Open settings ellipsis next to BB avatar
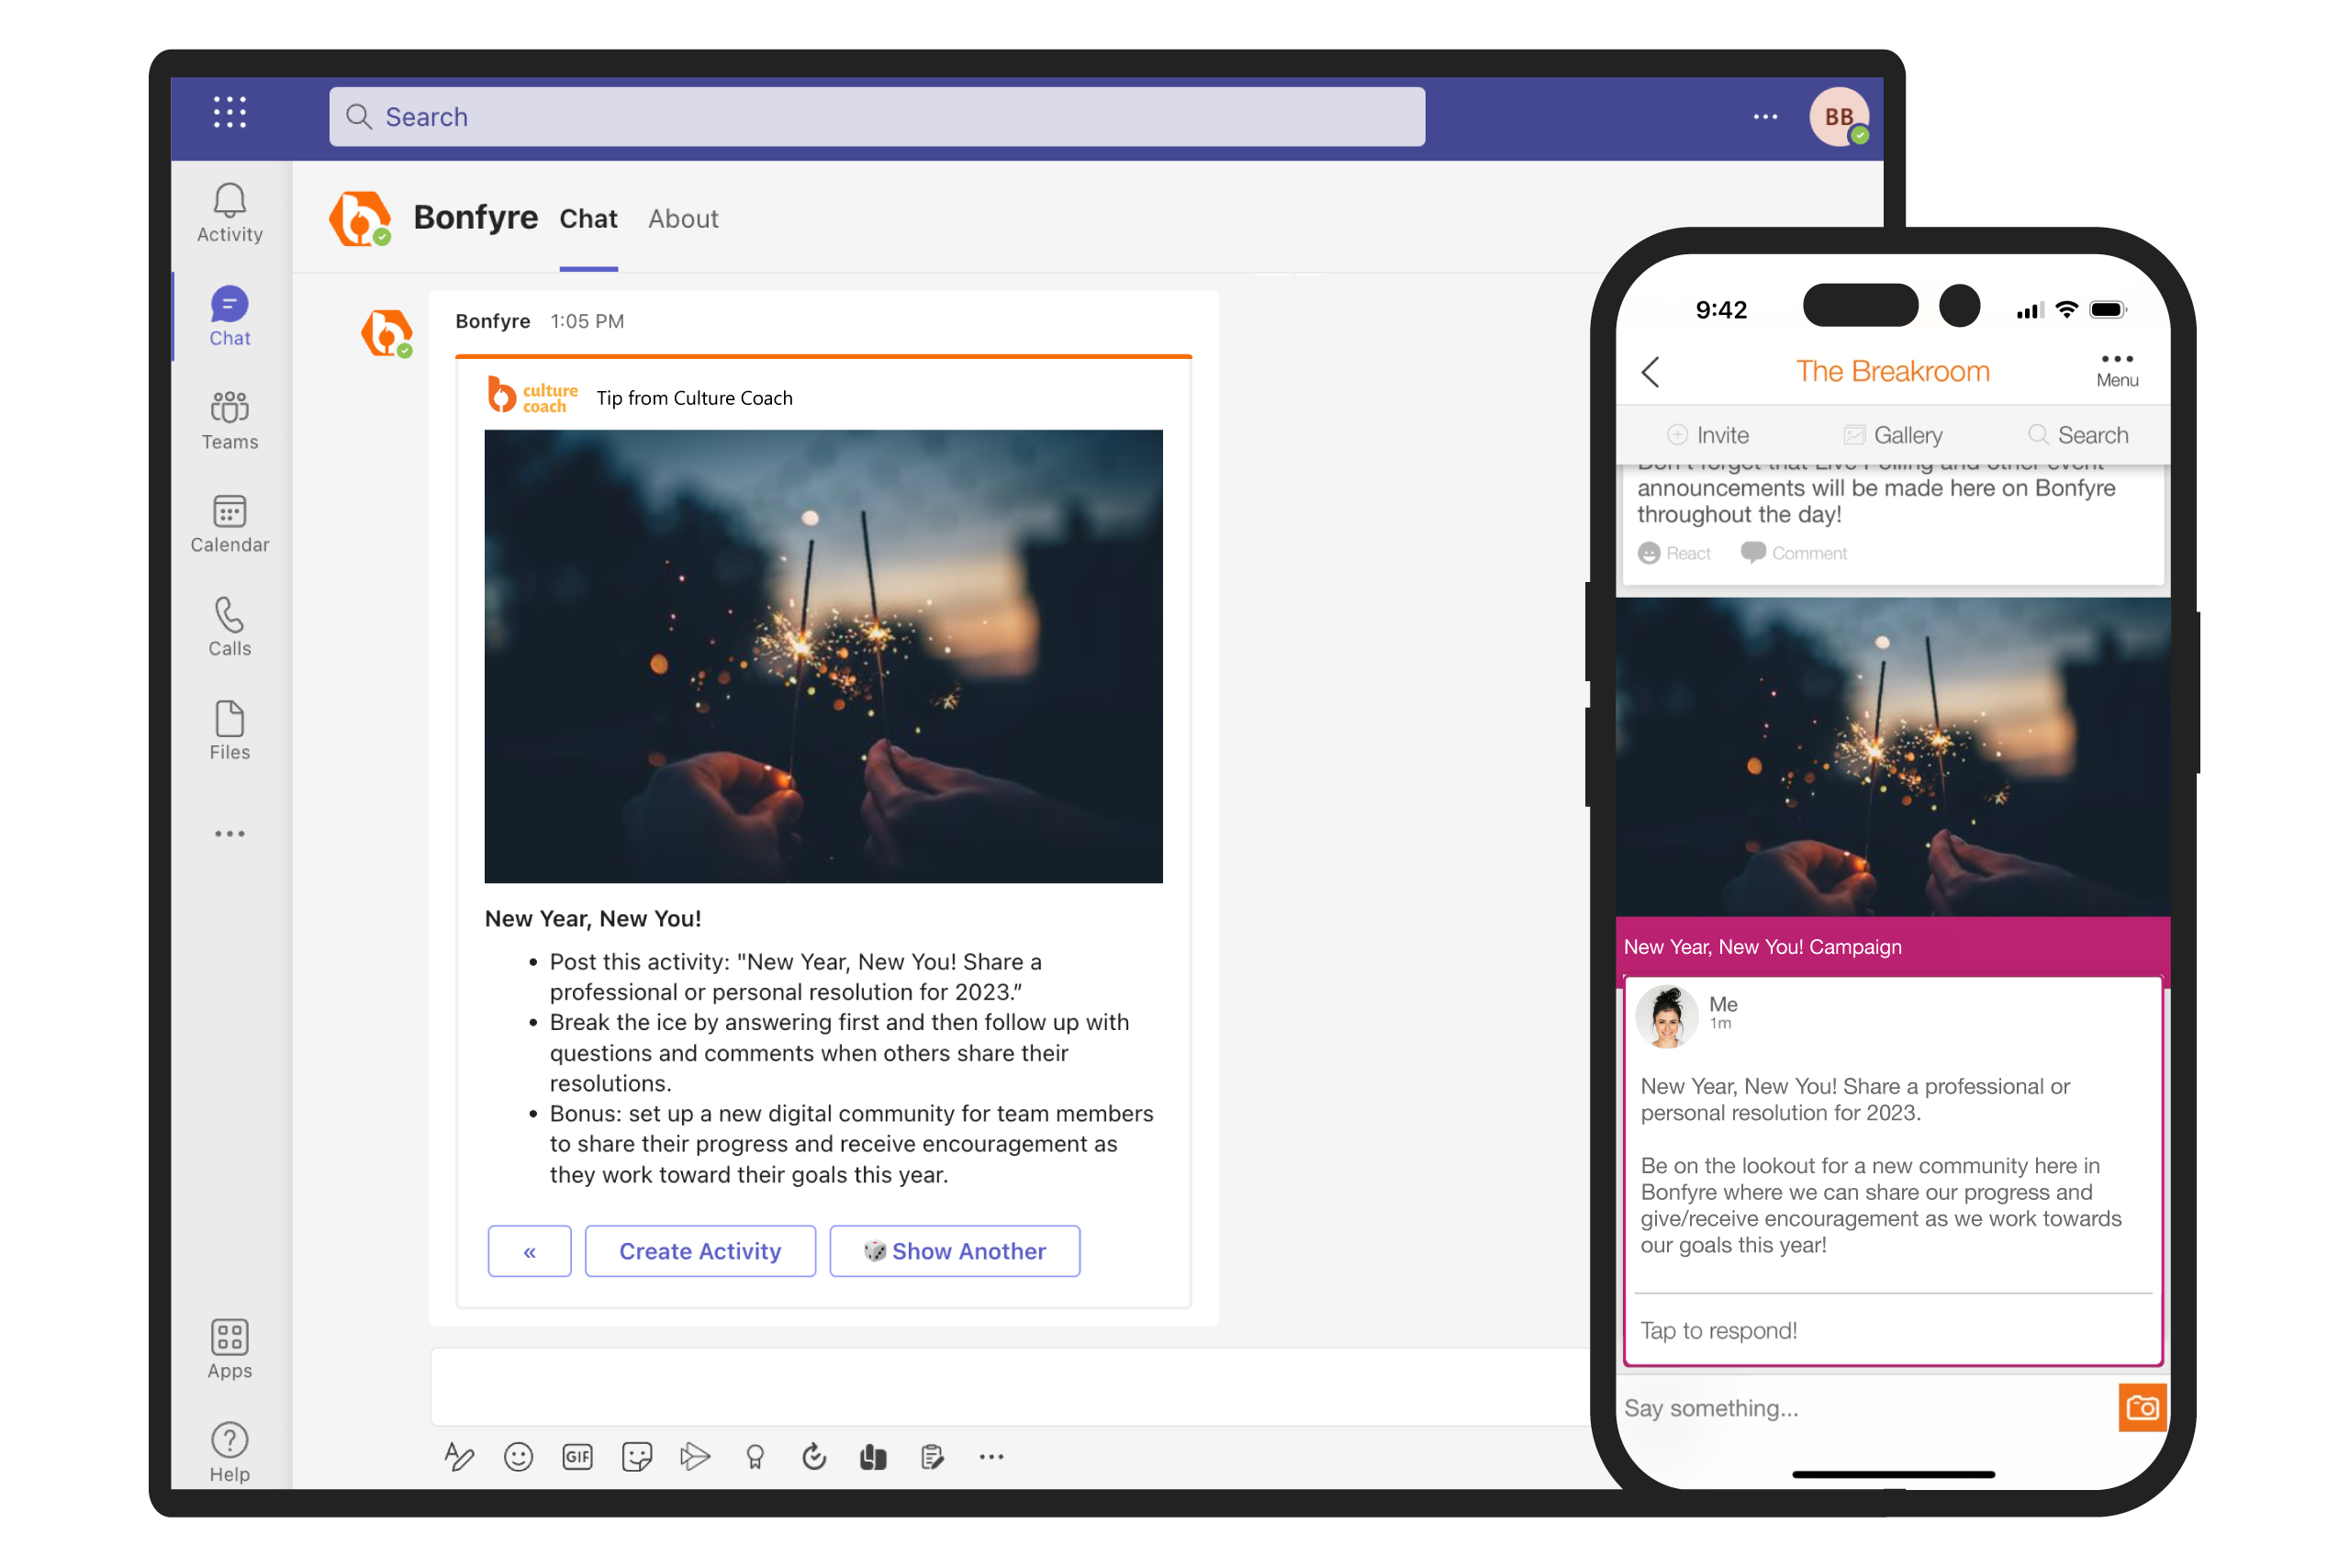 point(1765,117)
